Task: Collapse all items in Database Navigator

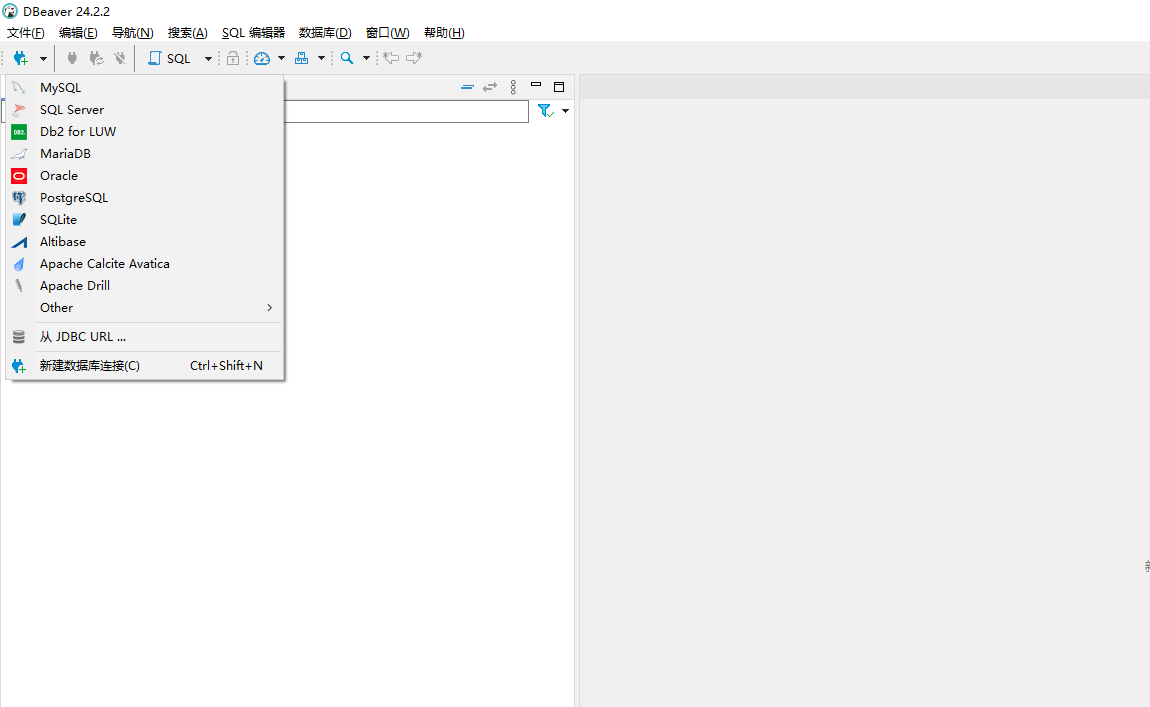Action: tap(467, 87)
